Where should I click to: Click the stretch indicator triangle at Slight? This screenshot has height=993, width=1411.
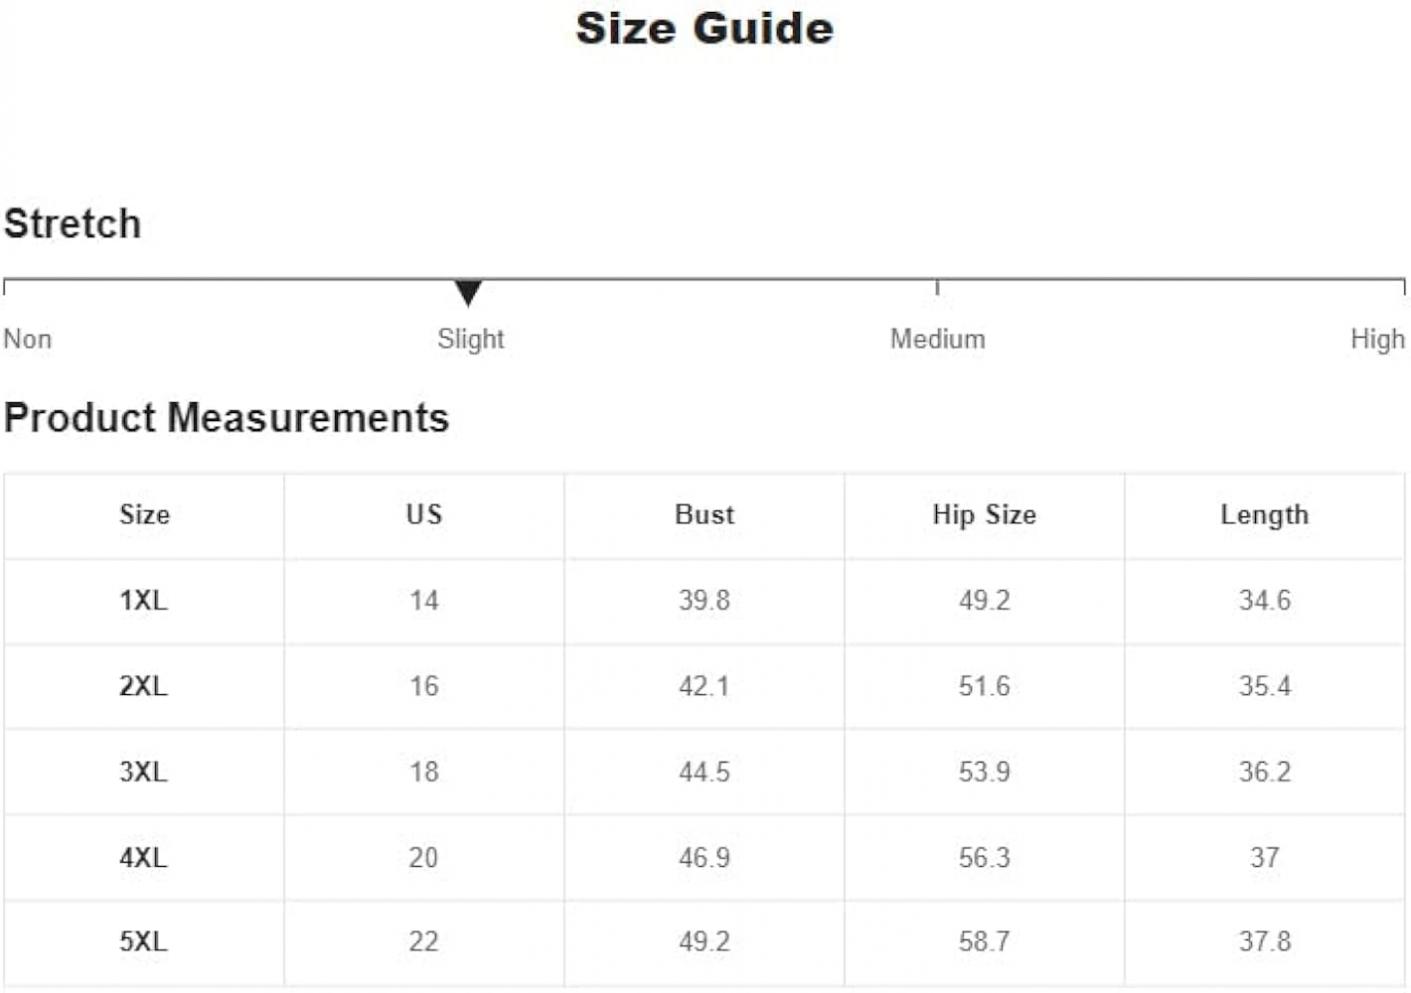coord(468,293)
